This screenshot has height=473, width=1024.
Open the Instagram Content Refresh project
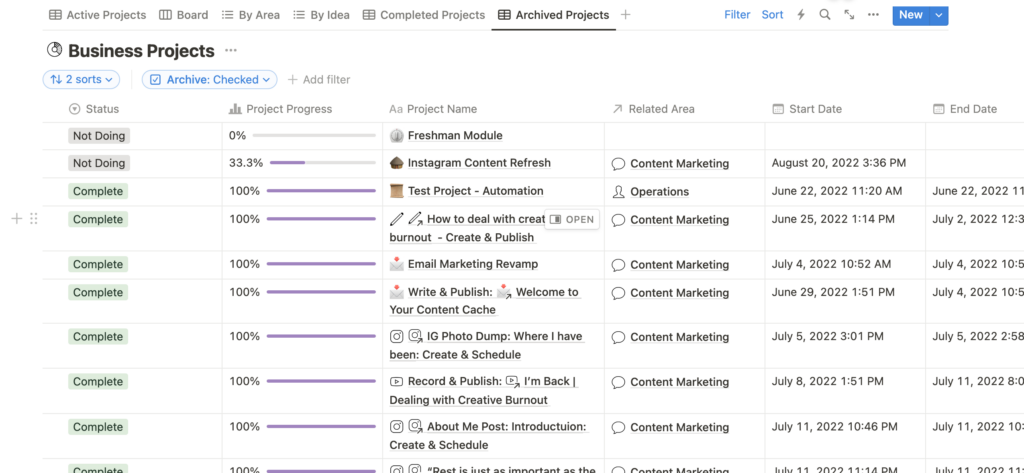pyautogui.click(x=479, y=163)
